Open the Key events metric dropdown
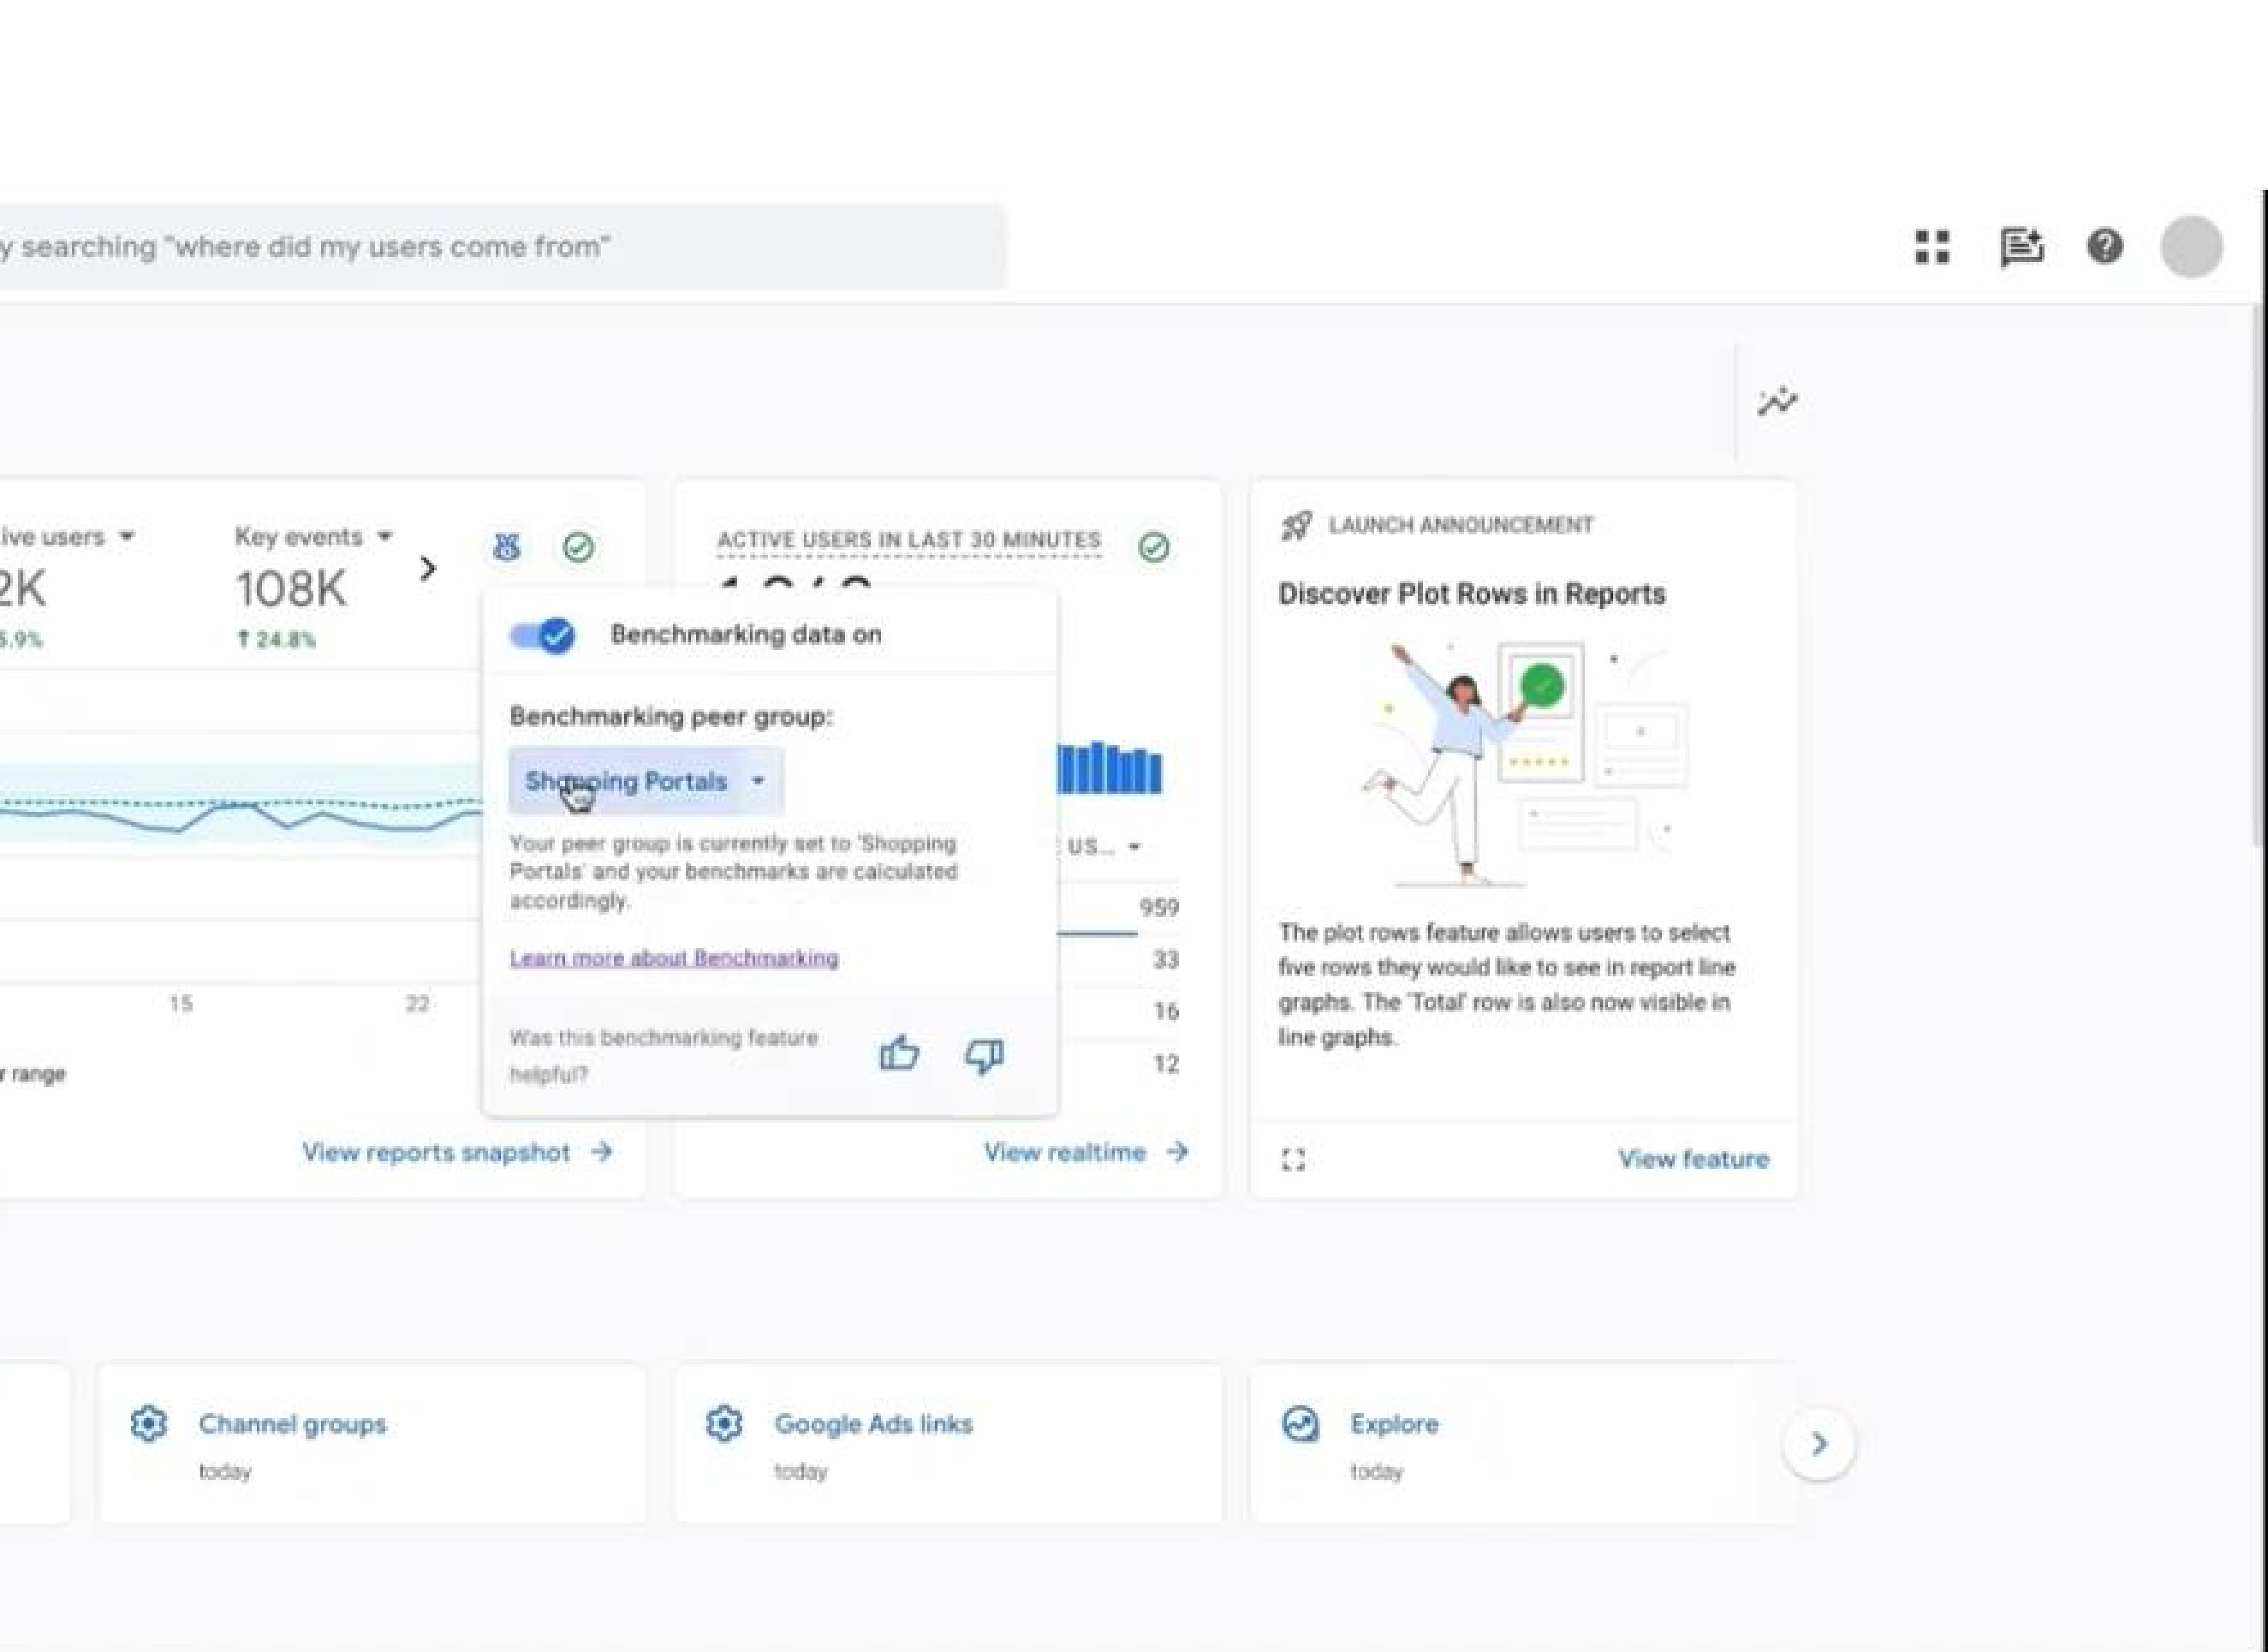The image size is (2268, 1652). tap(314, 536)
